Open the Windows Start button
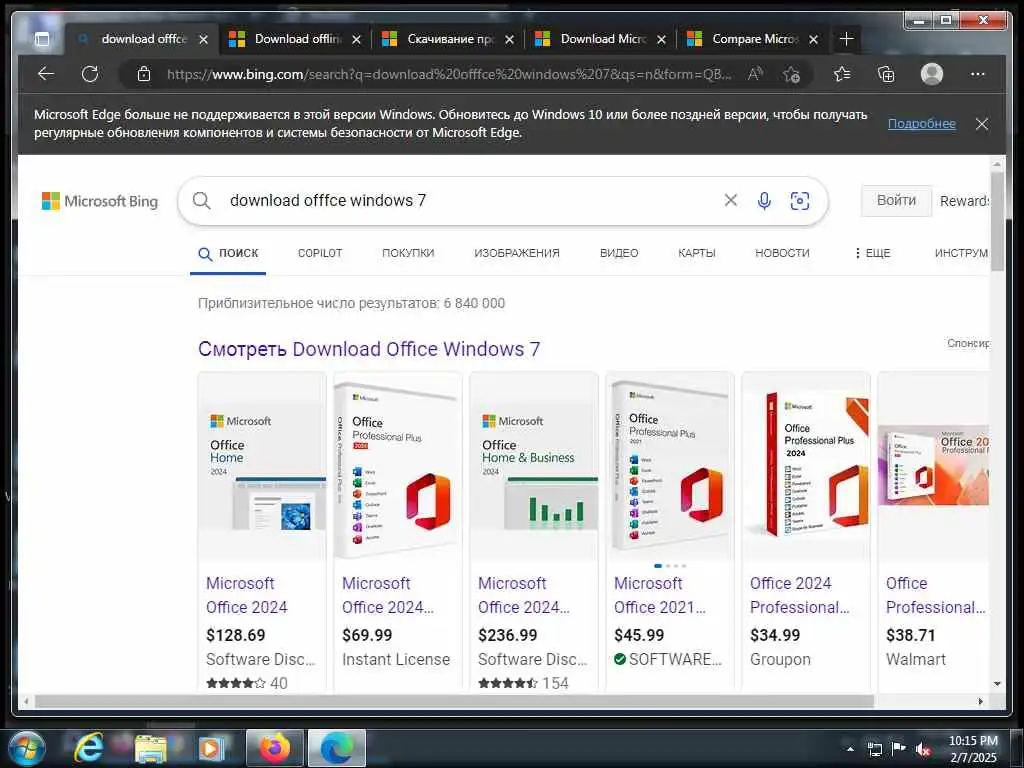The image size is (1024, 768). tap(27, 748)
